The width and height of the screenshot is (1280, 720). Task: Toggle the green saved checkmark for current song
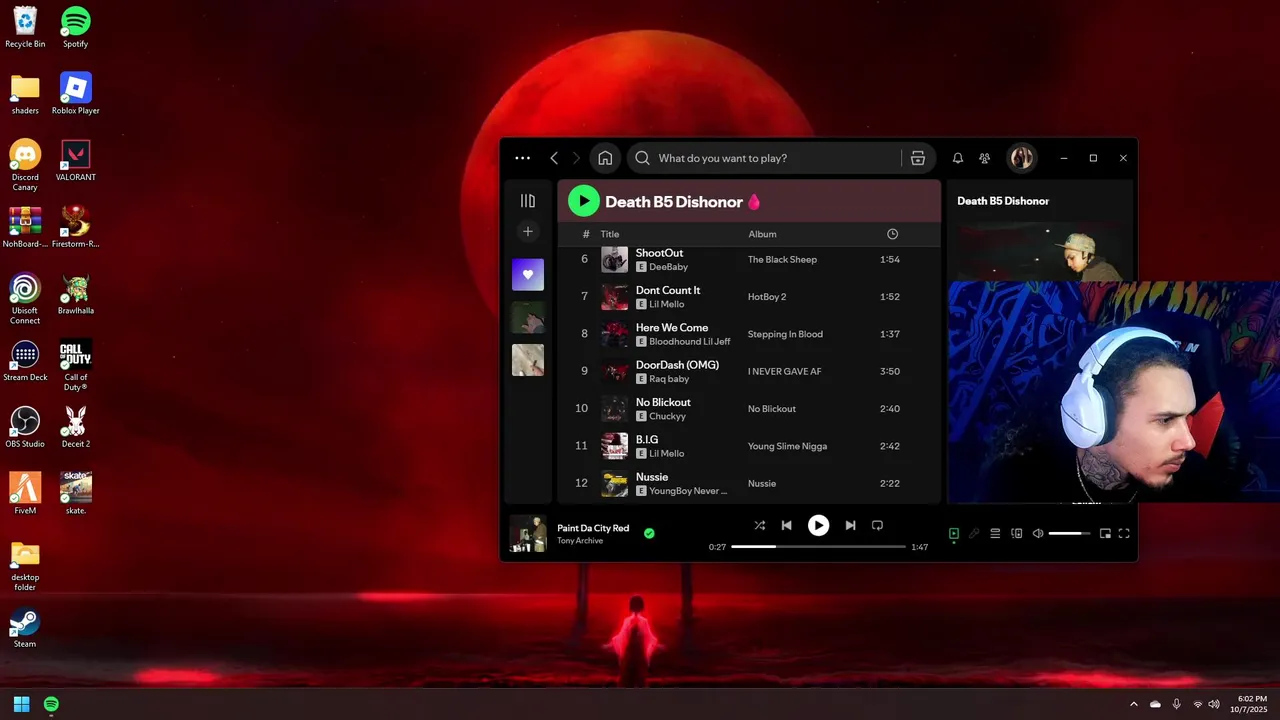pos(649,534)
